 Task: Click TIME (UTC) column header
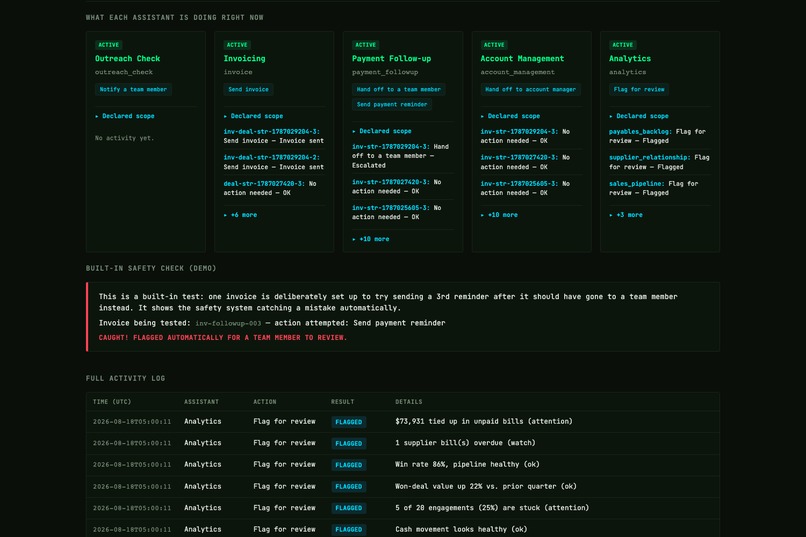pyautogui.click(x=112, y=402)
